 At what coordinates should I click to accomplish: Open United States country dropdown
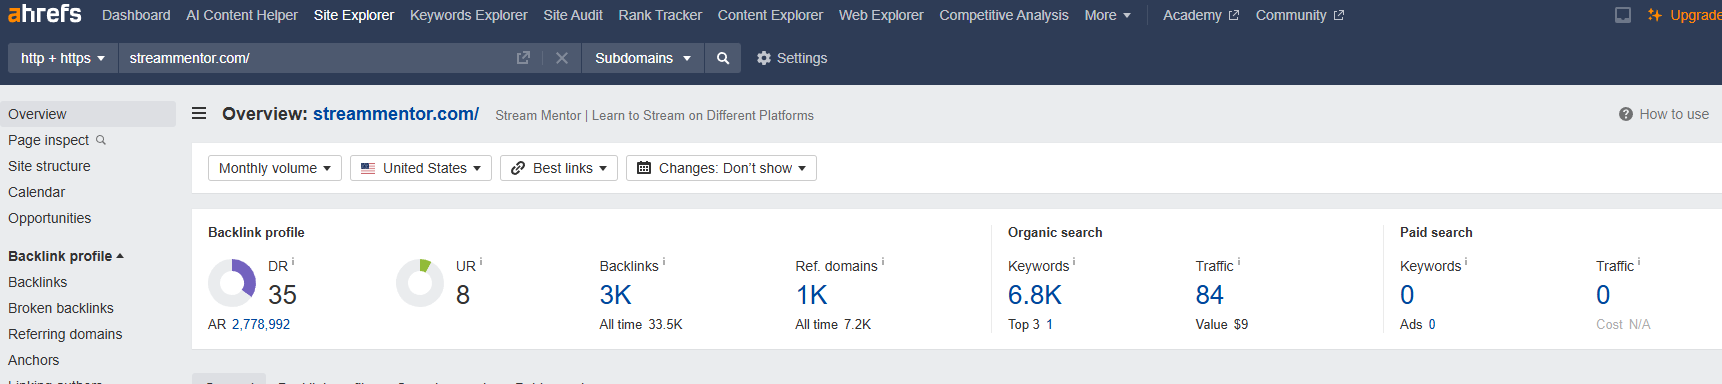click(421, 168)
